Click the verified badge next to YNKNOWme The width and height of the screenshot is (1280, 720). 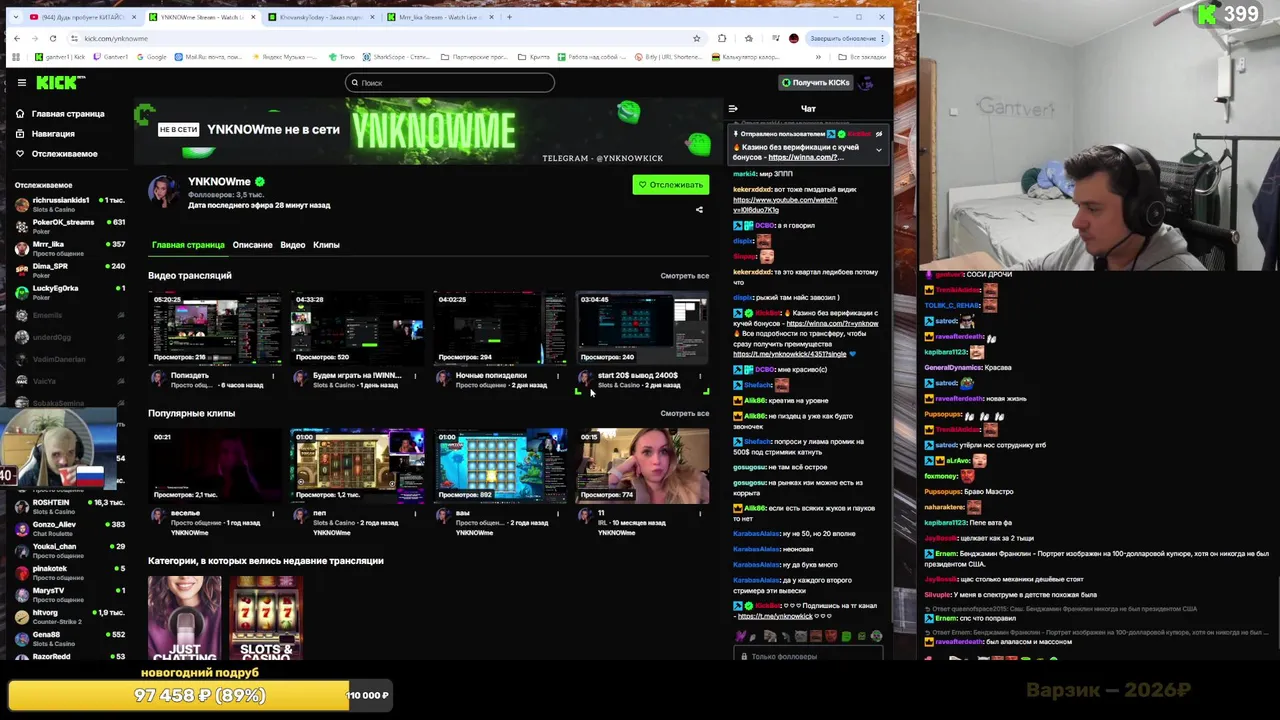(260, 182)
